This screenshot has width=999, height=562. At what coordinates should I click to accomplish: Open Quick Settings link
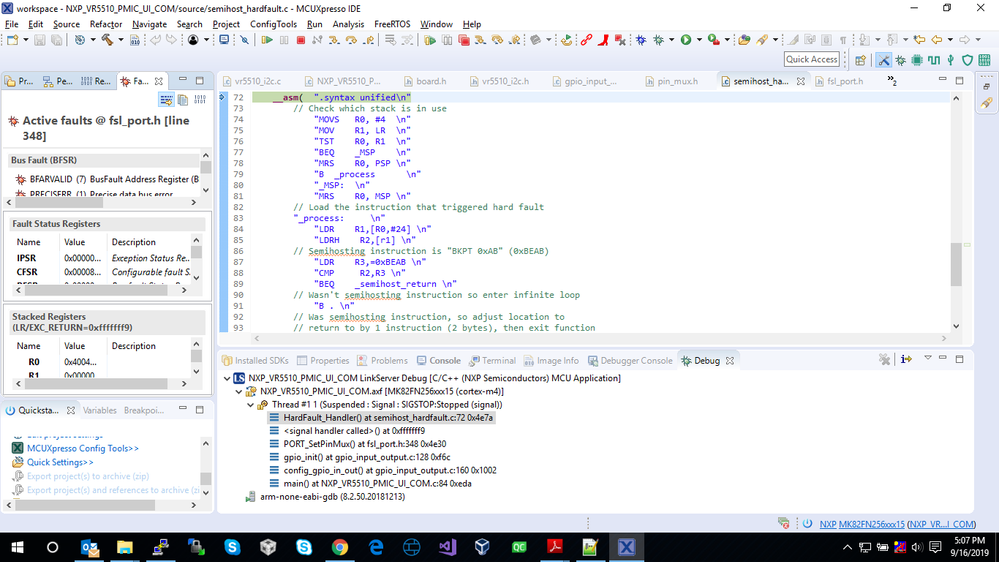coord(60,463)
